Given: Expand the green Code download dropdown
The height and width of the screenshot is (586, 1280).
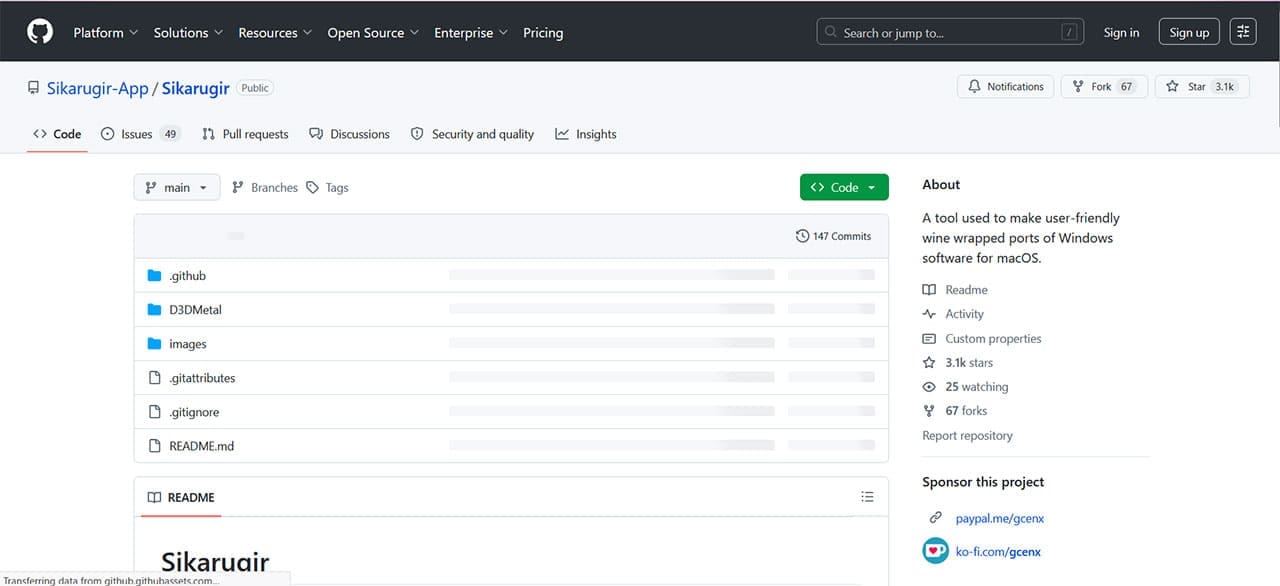Looking at the screenshot, I should click(x=844, y=187).
